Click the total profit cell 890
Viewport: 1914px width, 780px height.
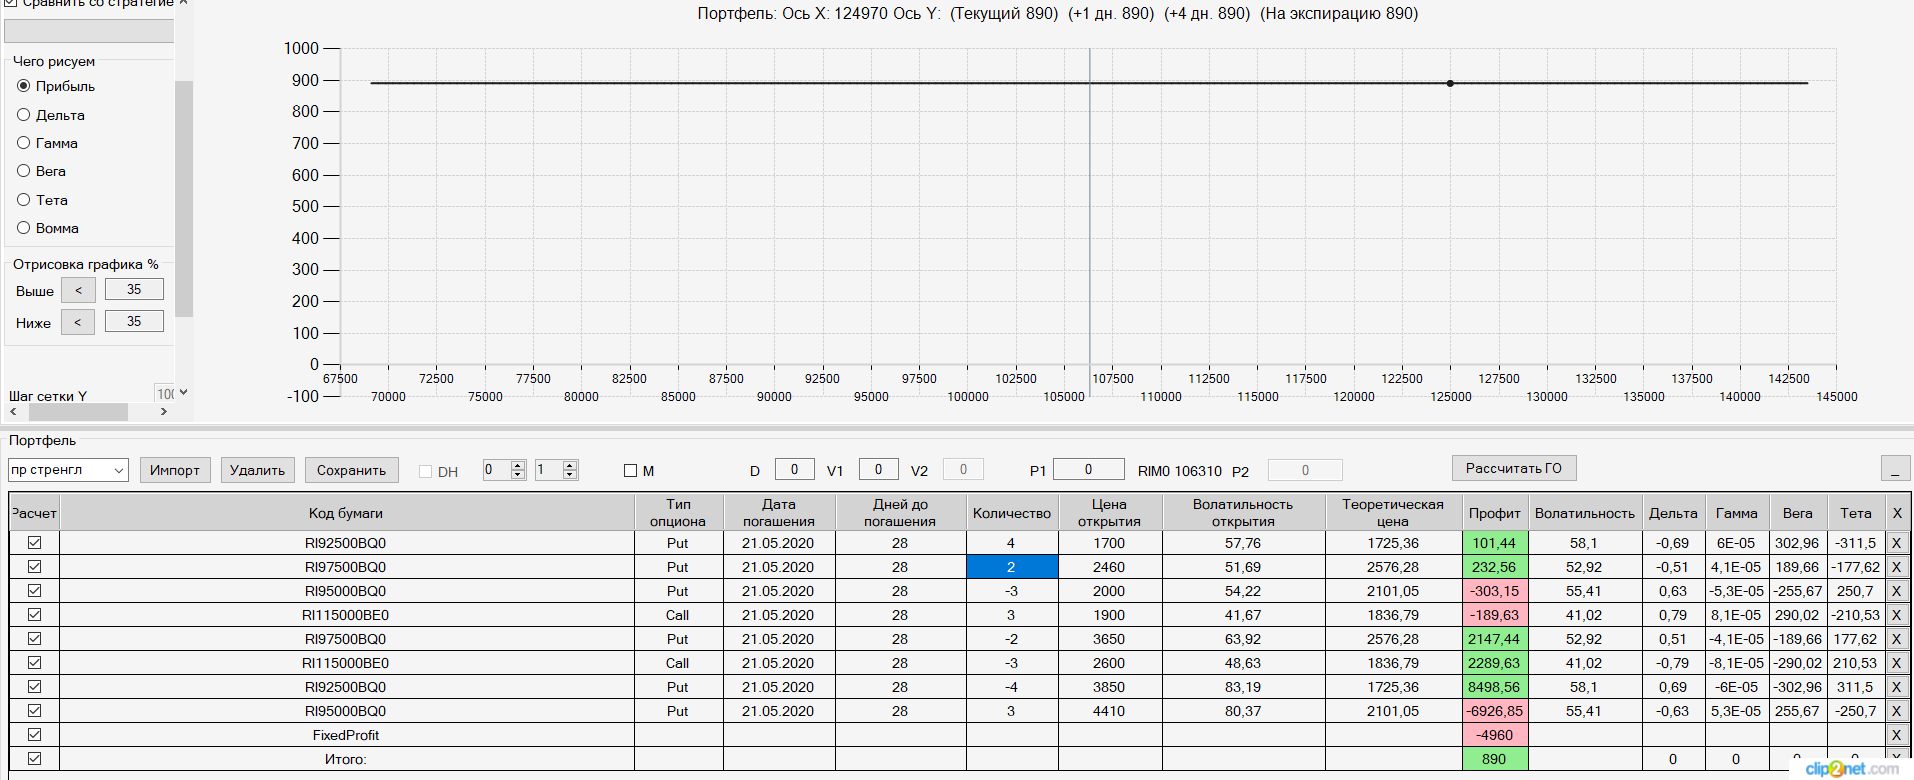1495,759
